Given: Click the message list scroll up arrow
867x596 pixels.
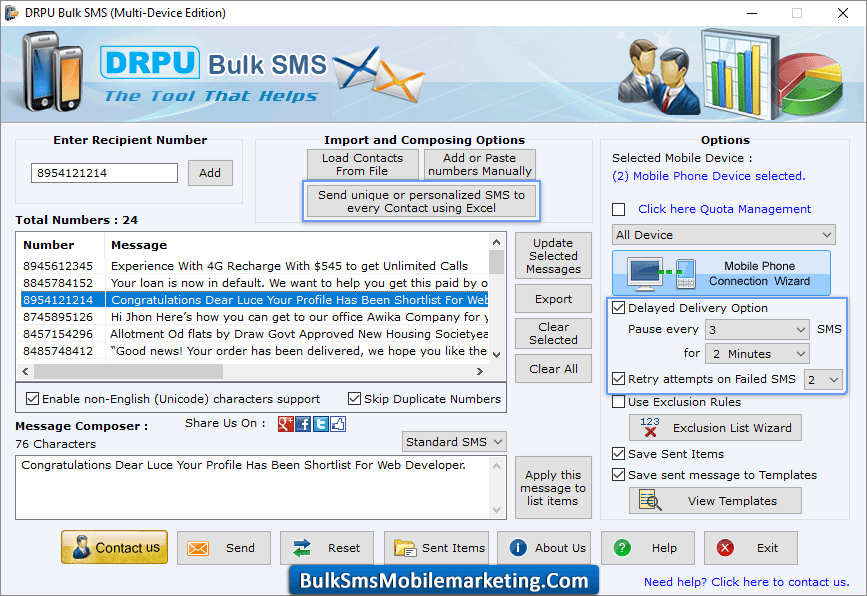Looking at the screenshot, I should click(497, 242).
